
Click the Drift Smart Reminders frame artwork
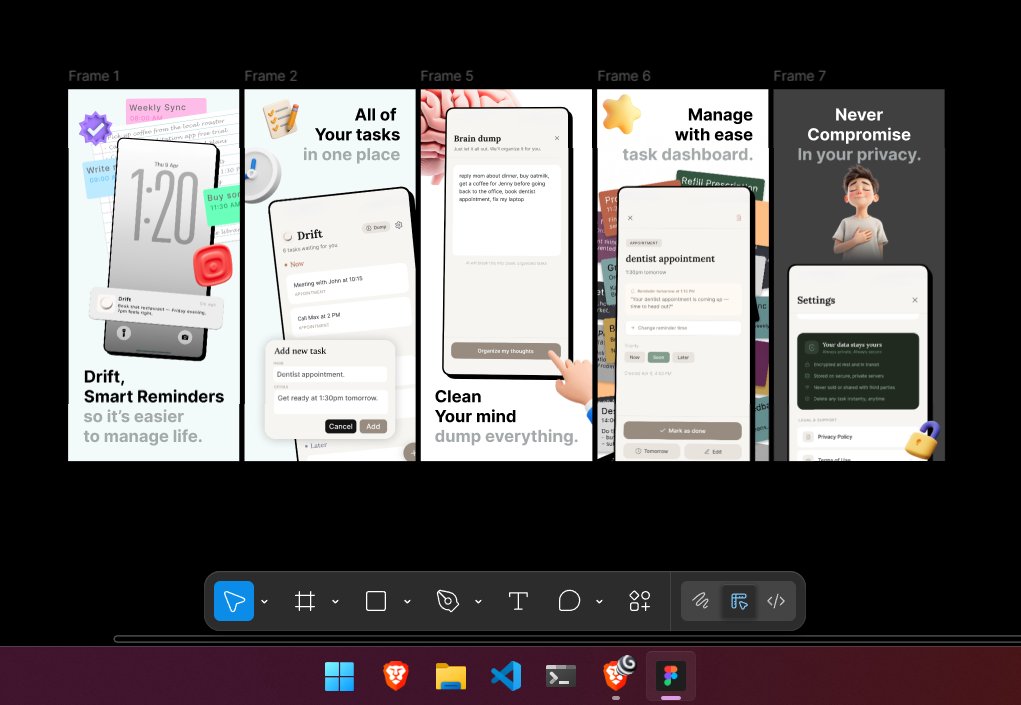tap(154, 275)
